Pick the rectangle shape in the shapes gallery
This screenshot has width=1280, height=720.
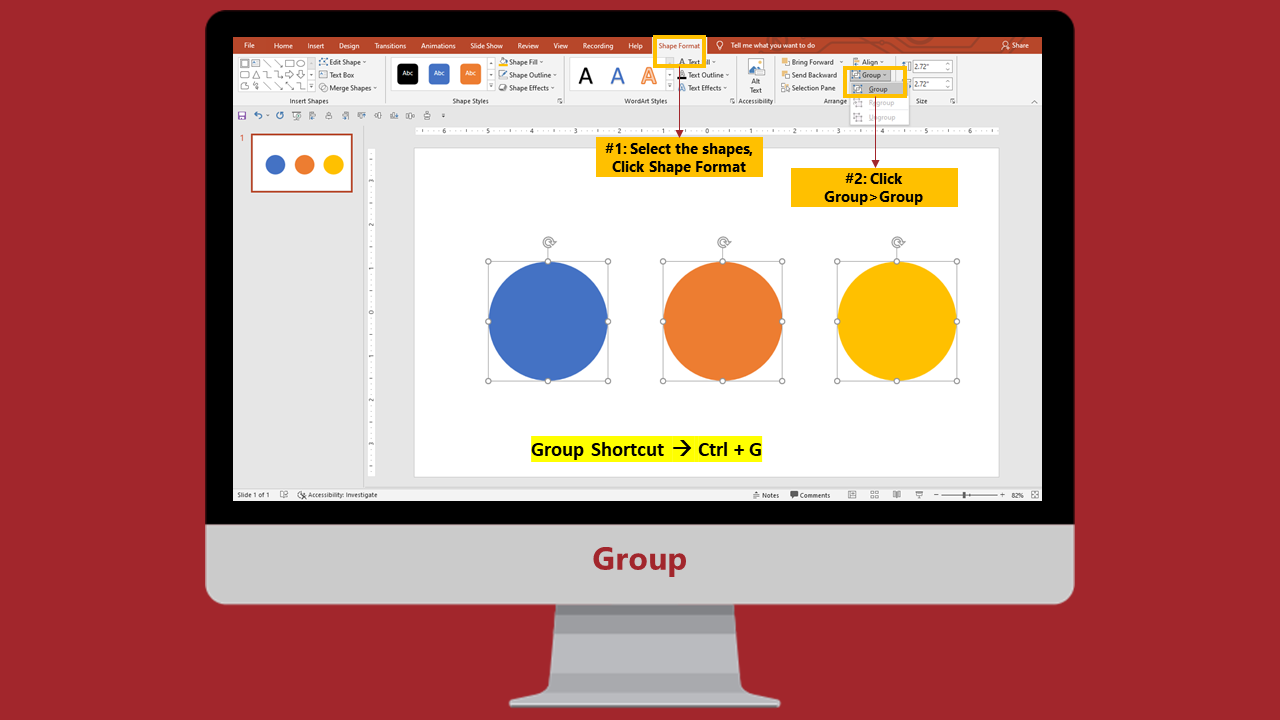point(289,63)
